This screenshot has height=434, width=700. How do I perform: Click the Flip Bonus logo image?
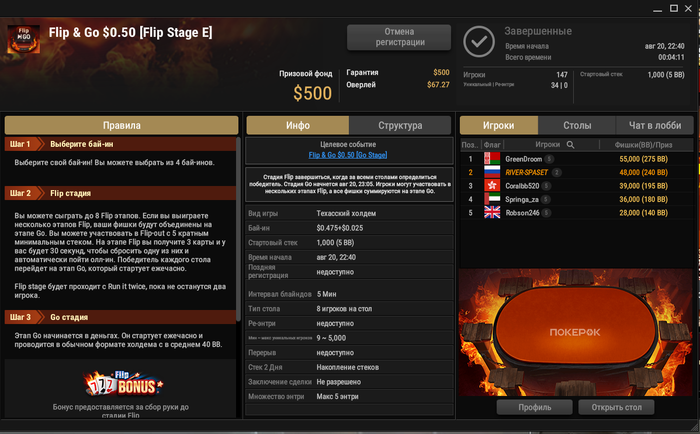click(124, 384)
